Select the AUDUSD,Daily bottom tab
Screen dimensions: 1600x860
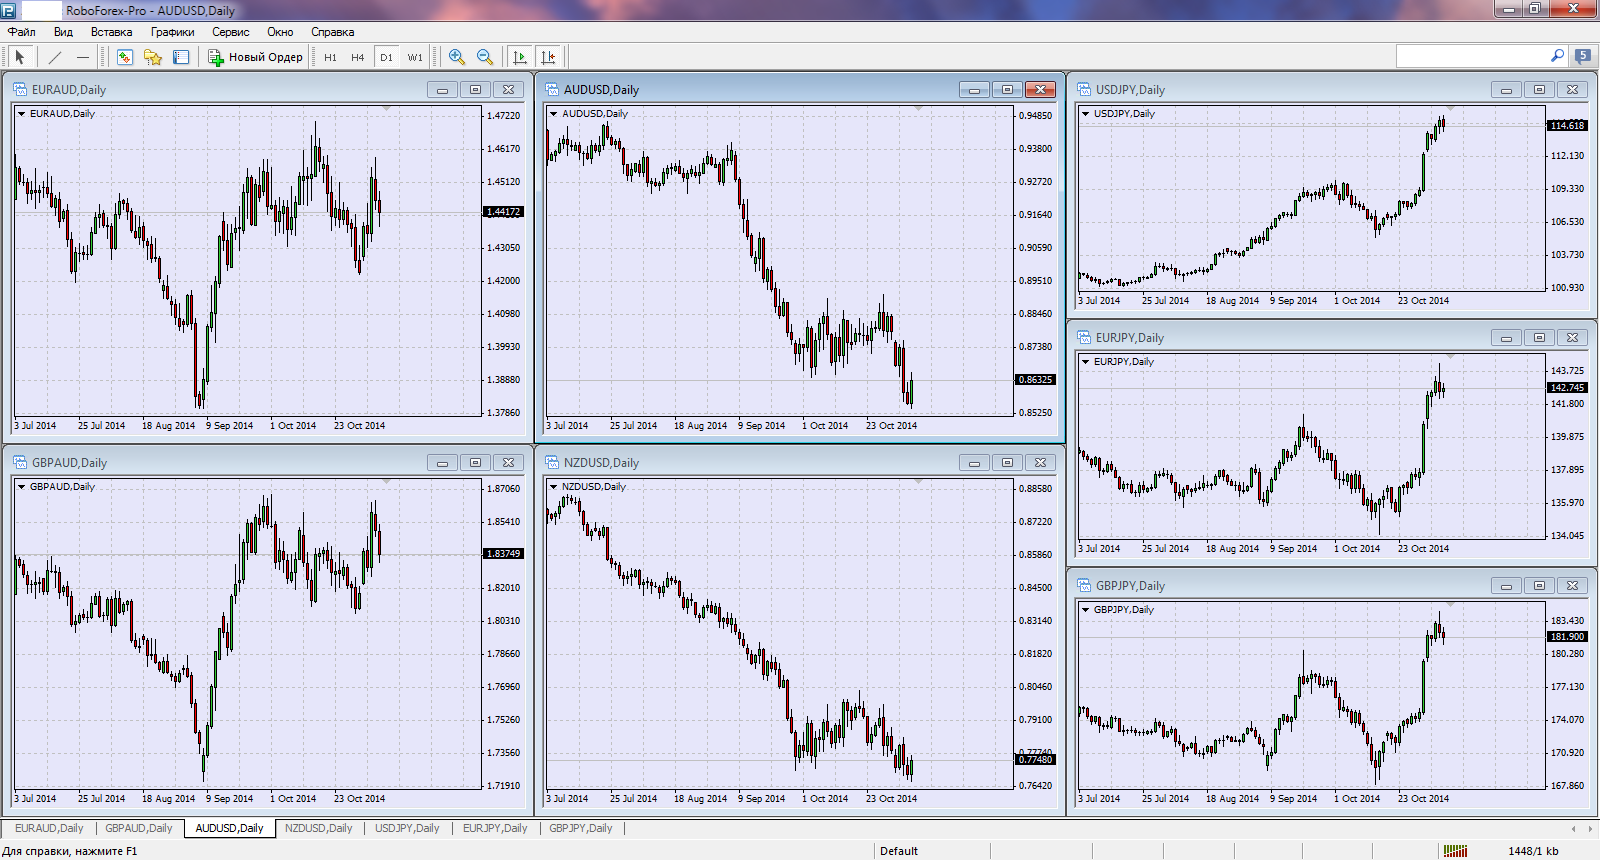[230, 828]
